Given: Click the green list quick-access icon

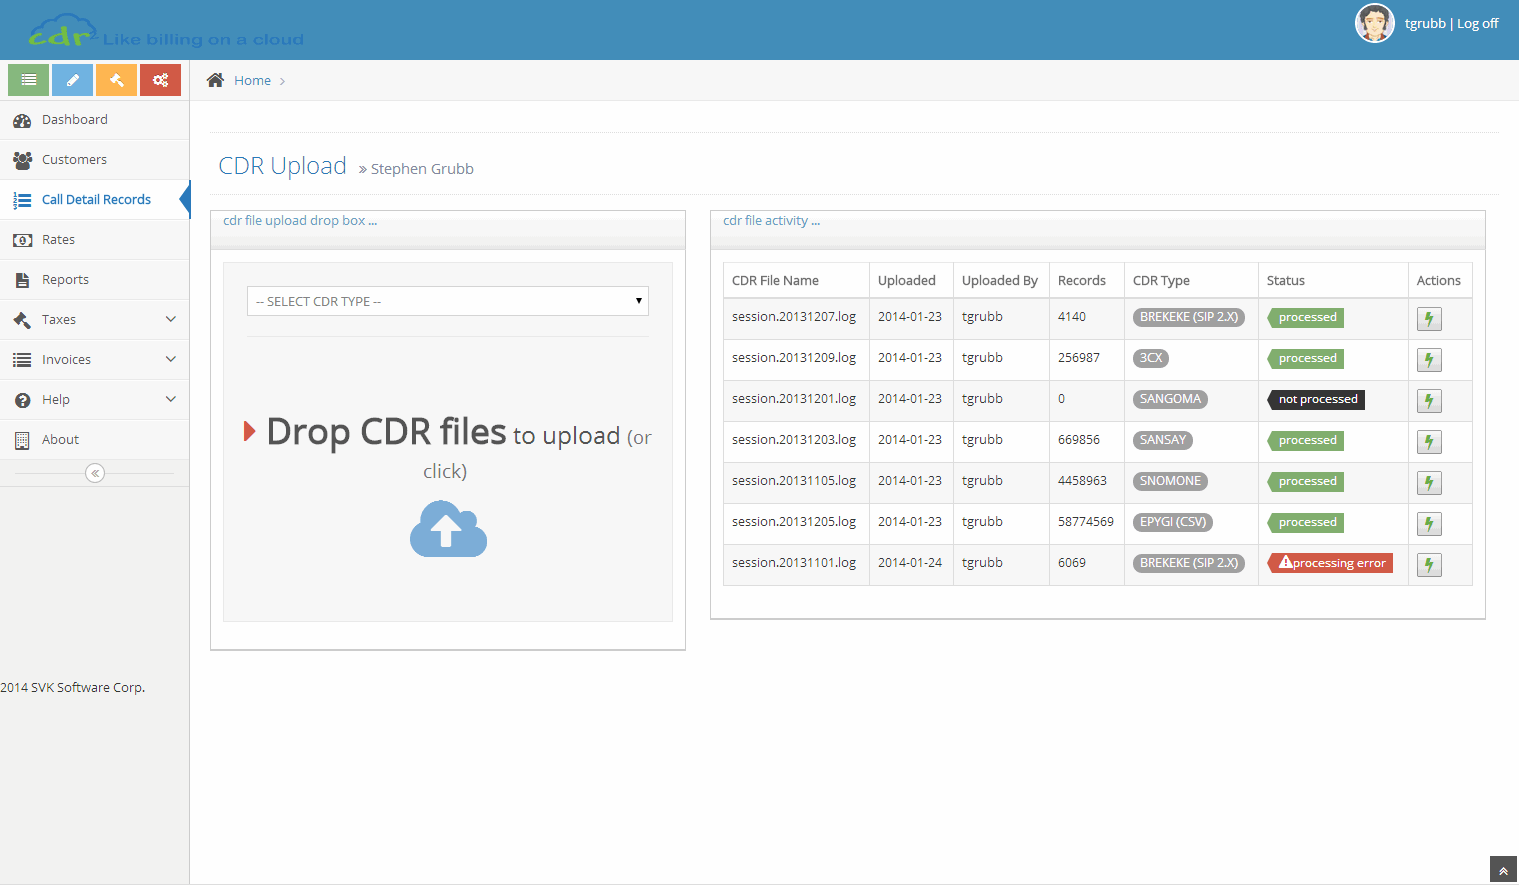Looking at the screenshot, I should point(27,79).
